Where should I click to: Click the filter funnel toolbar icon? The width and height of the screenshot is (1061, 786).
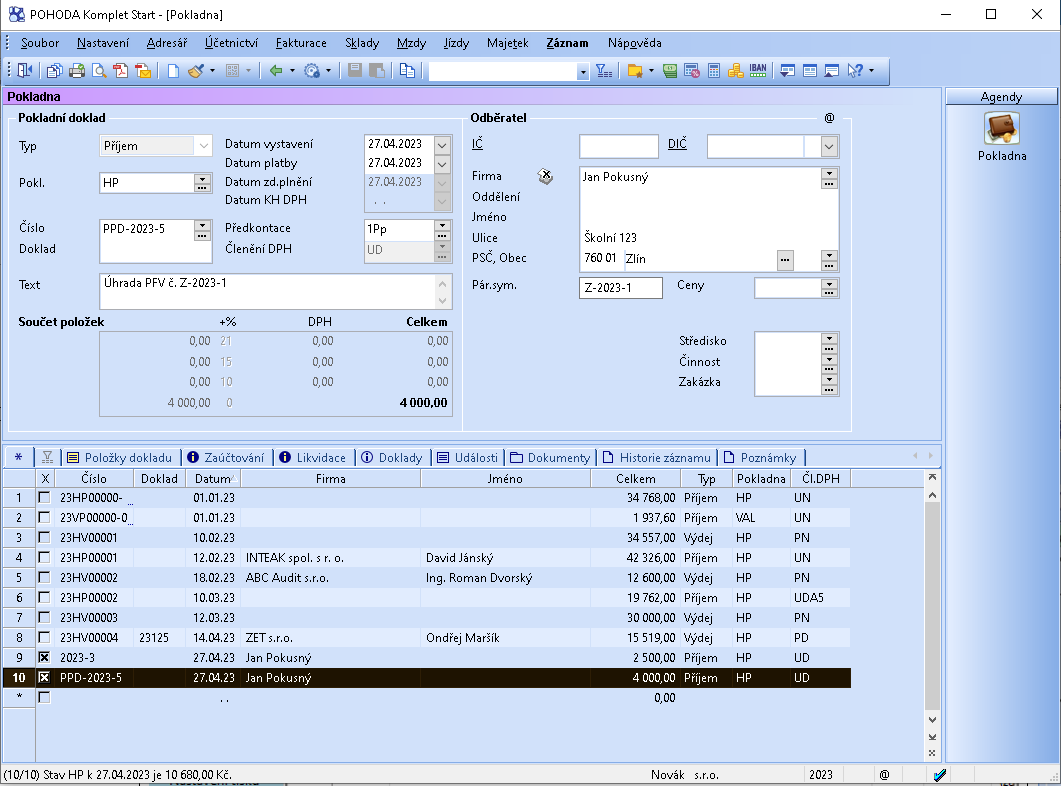[x=604, y=70]
